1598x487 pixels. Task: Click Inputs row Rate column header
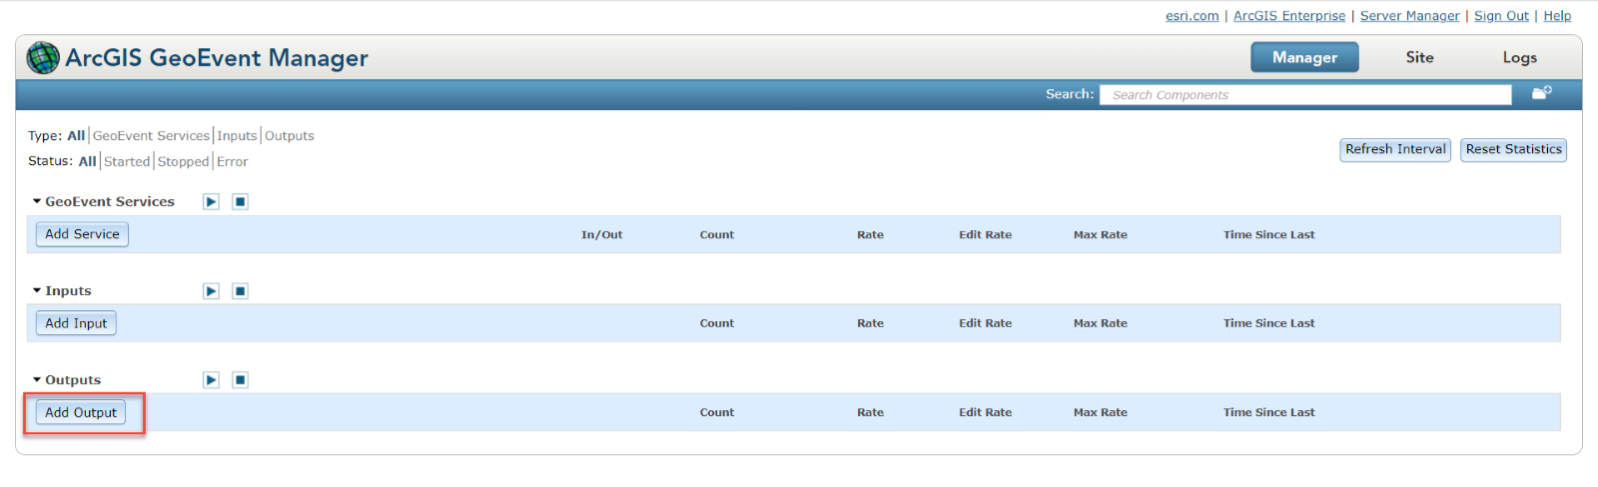[x=870, y=323]
